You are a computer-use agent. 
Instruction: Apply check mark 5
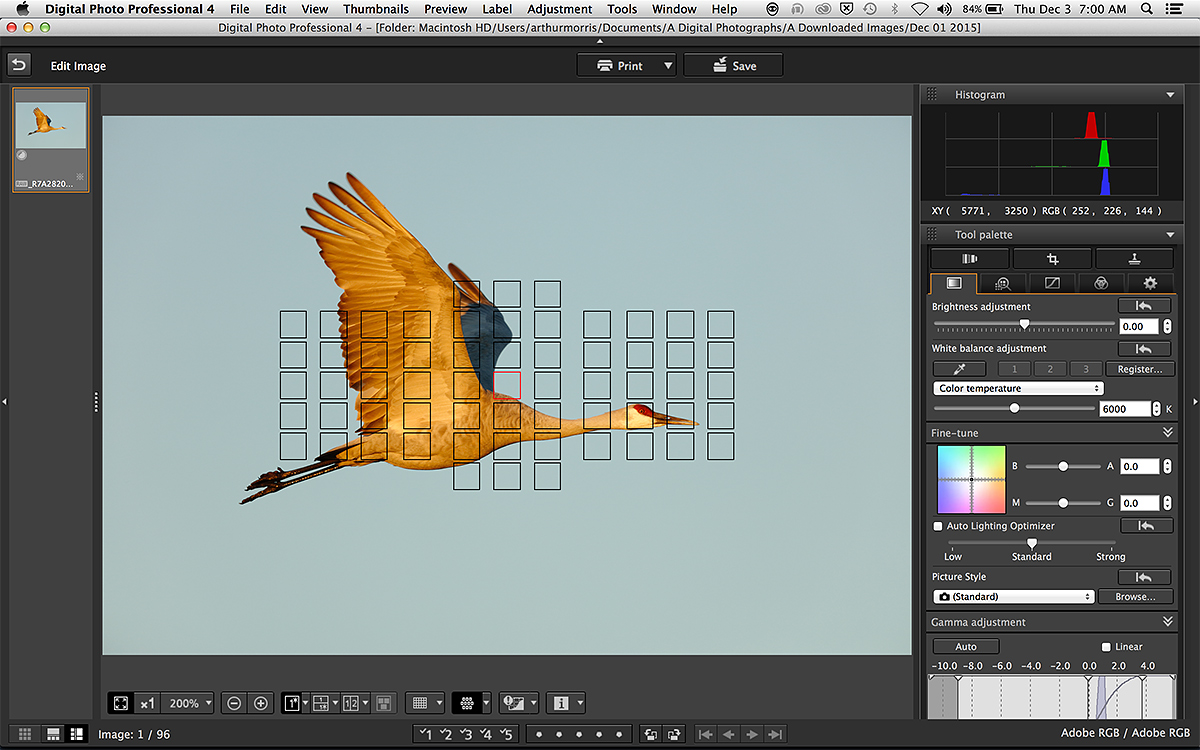[508, 734]
